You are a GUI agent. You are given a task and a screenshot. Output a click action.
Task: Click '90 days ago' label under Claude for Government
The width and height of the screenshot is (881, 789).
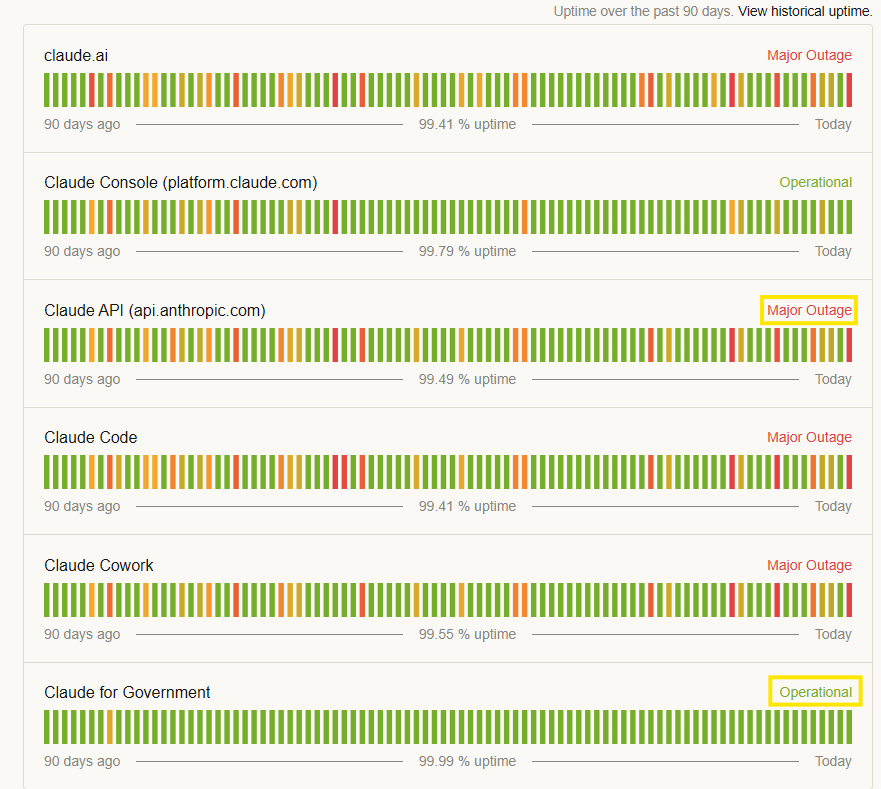pos(82,761)
